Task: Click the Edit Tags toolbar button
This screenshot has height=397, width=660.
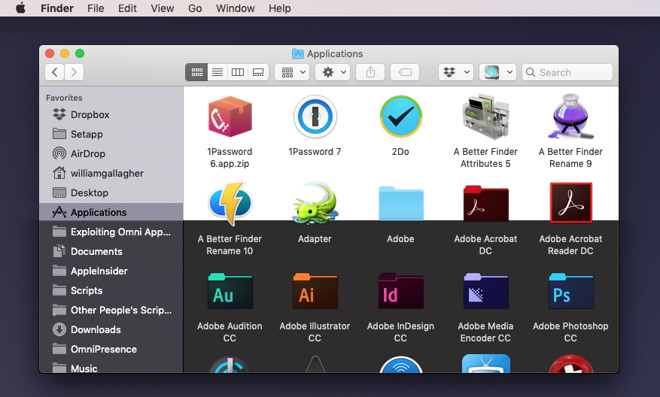Action: click(x=405, y=72)
